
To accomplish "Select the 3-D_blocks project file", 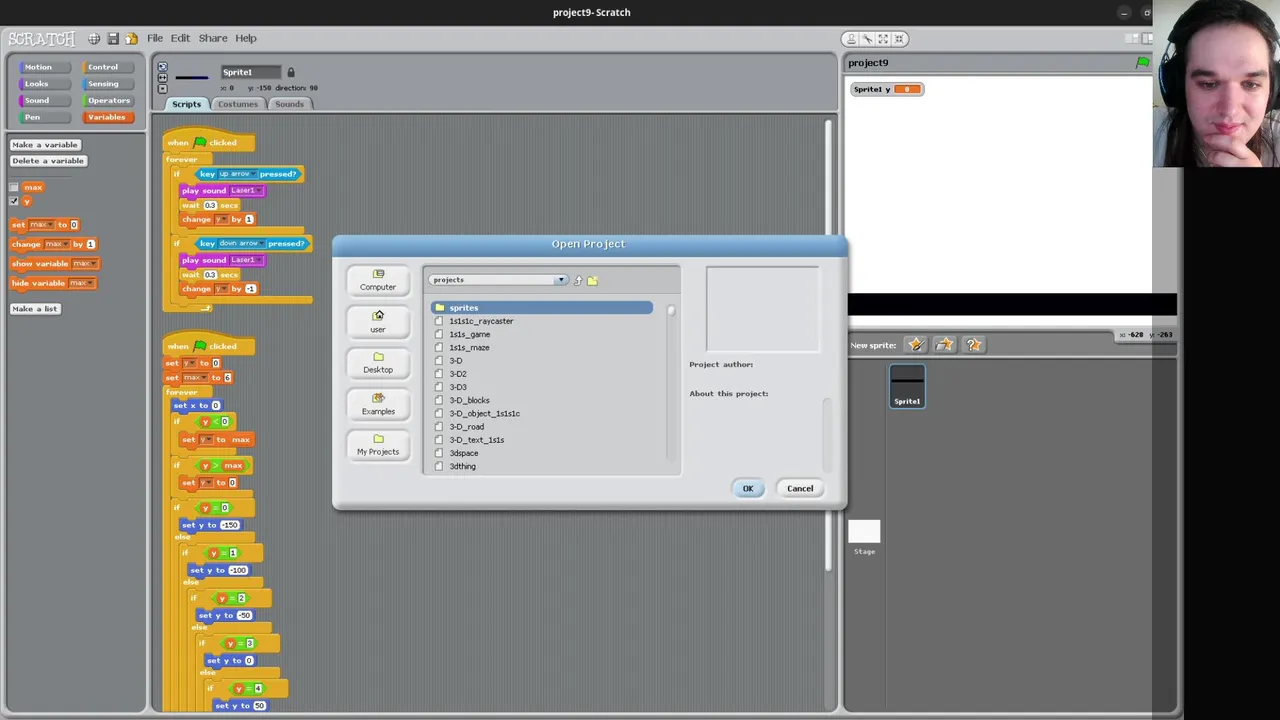I will pyautogui.click(x=469, y=400).
